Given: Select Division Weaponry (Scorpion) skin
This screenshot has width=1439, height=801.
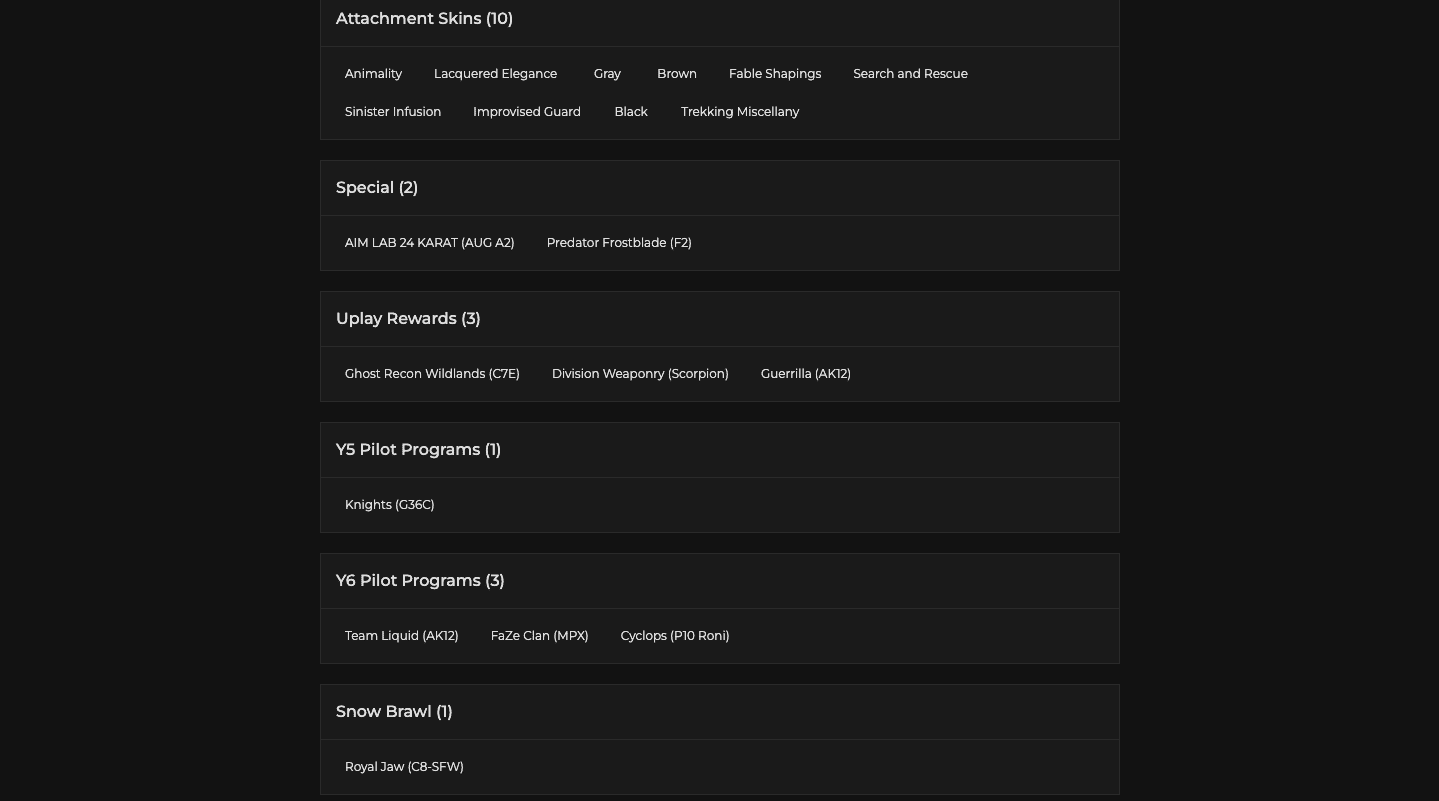Looking at the screenshot, I should 640,374.
